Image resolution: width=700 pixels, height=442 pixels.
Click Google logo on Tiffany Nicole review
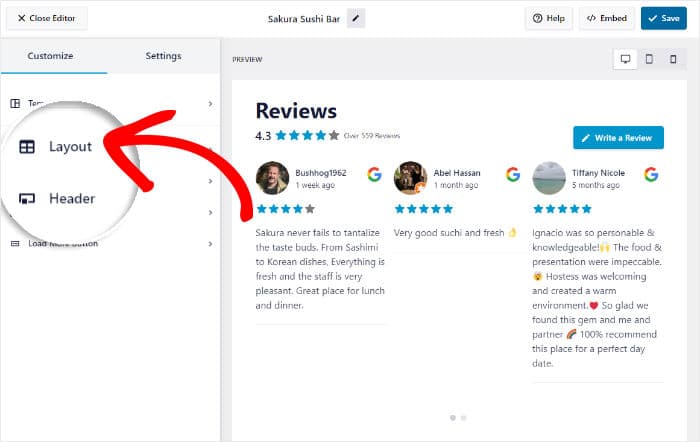(x=651, y=174)
